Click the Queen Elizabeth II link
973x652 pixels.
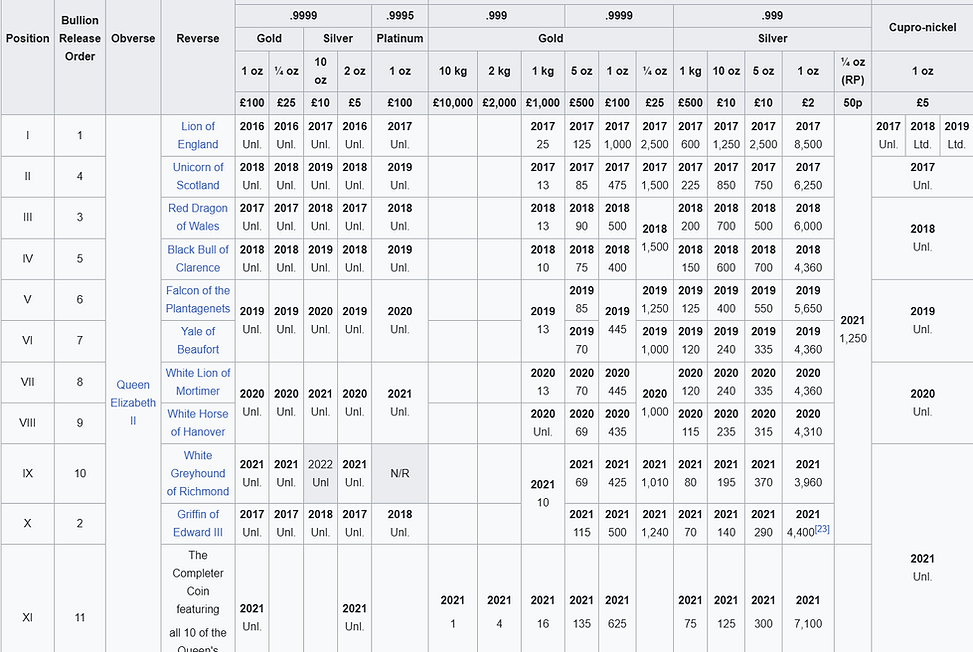[133, 403]
